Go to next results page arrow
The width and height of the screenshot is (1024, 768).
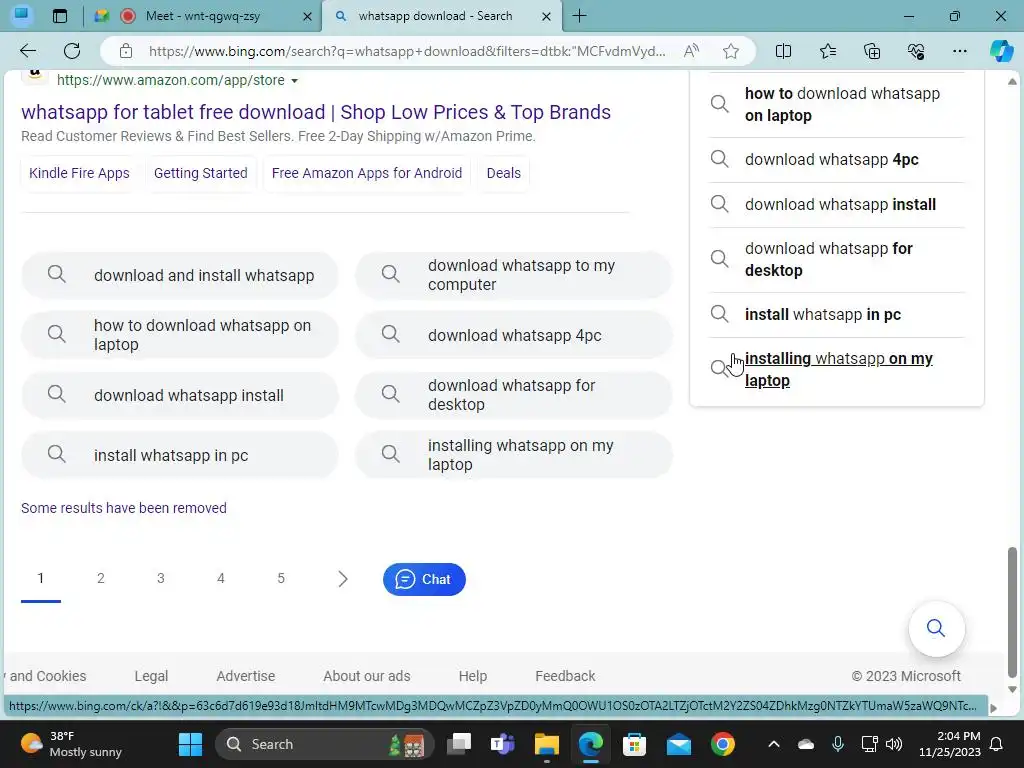click(x=343, y=579)
